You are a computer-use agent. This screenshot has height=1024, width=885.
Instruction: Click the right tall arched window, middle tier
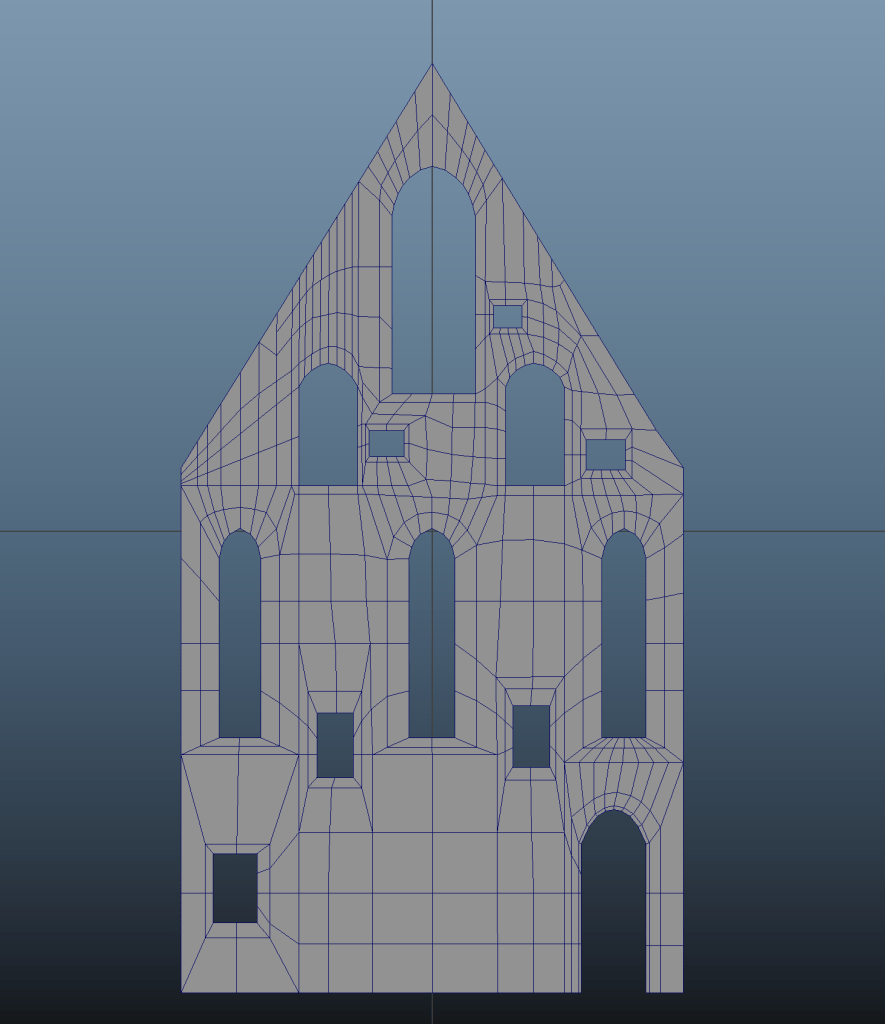[x=623, y=640]
